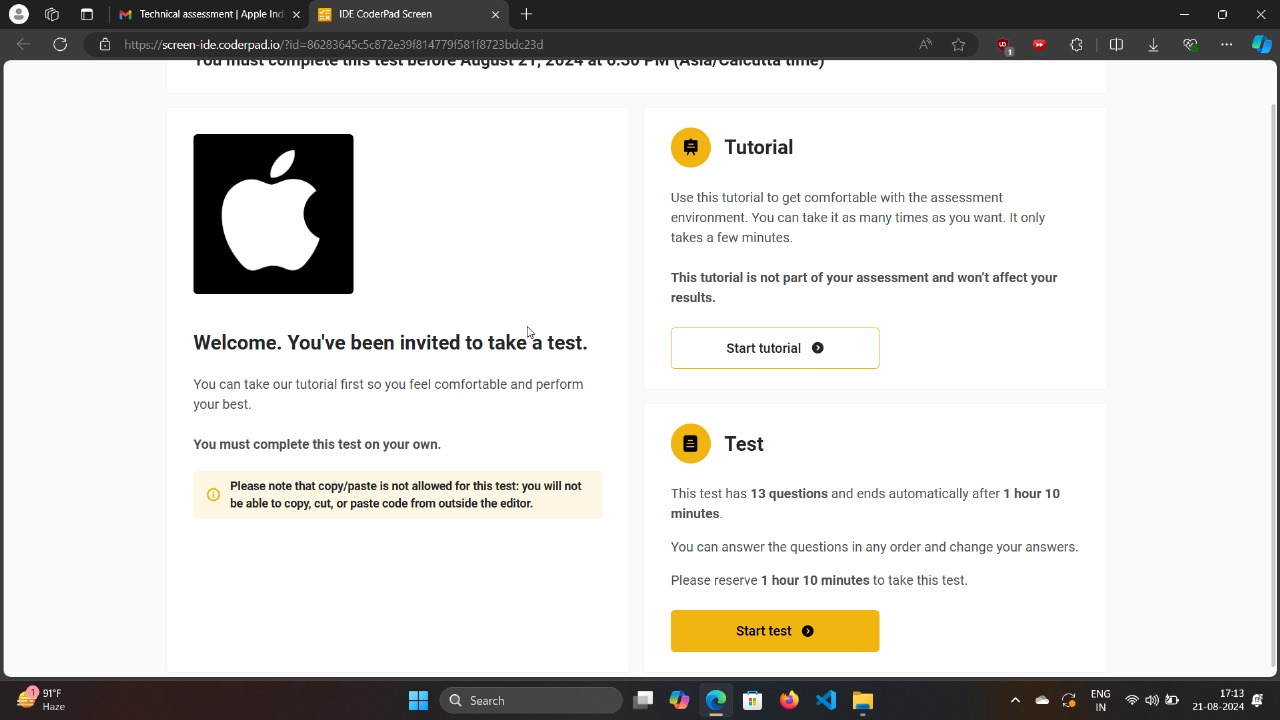Show hidden system tray icons

[1015, 700]
